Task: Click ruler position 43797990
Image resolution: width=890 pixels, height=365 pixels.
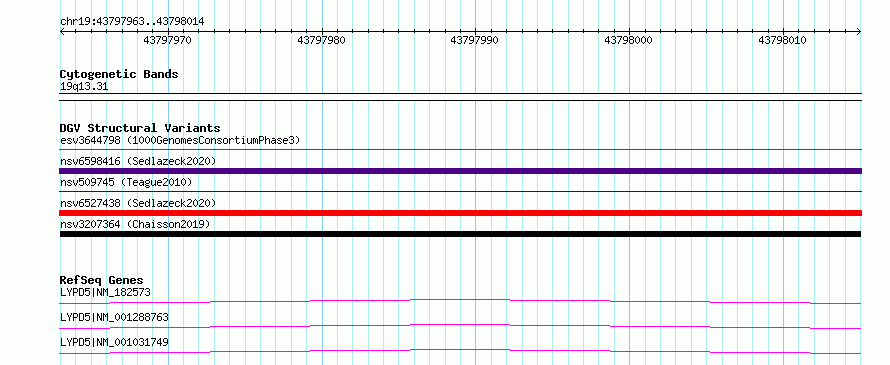Action: (x=475, y=40)
